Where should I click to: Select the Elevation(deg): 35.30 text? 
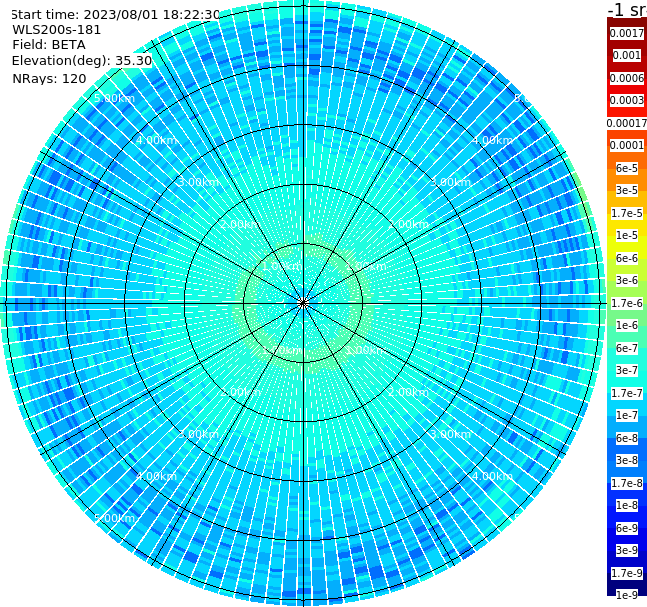coord(82,61)
